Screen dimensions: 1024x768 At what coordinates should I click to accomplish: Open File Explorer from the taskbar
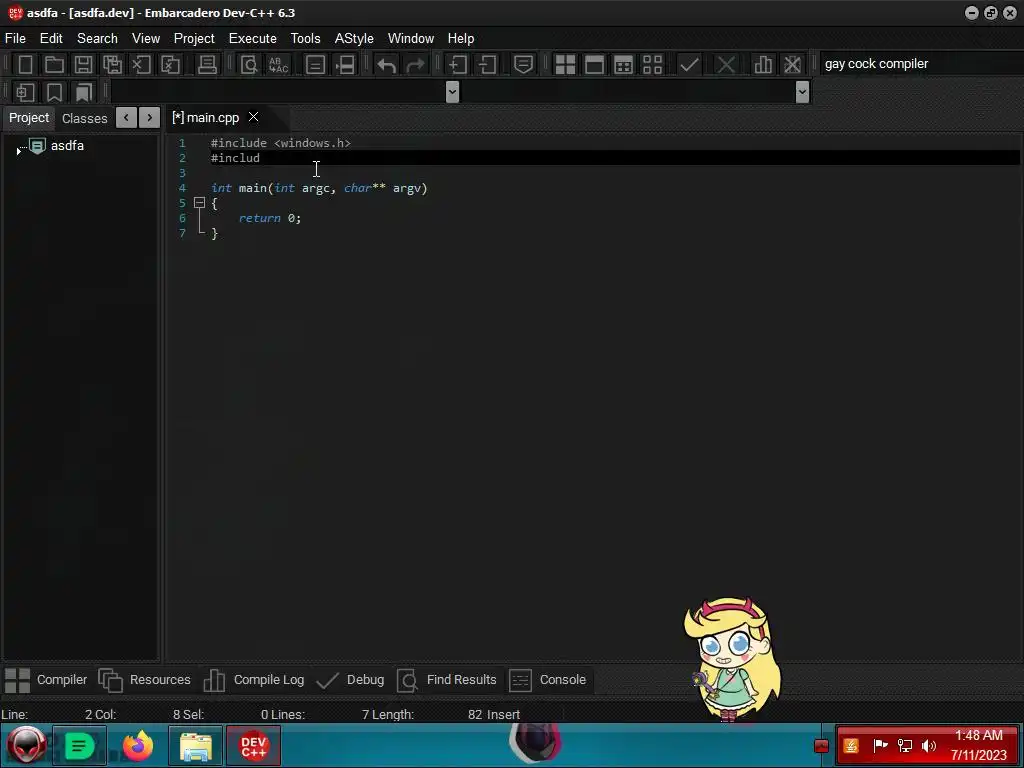coord(195,746)
